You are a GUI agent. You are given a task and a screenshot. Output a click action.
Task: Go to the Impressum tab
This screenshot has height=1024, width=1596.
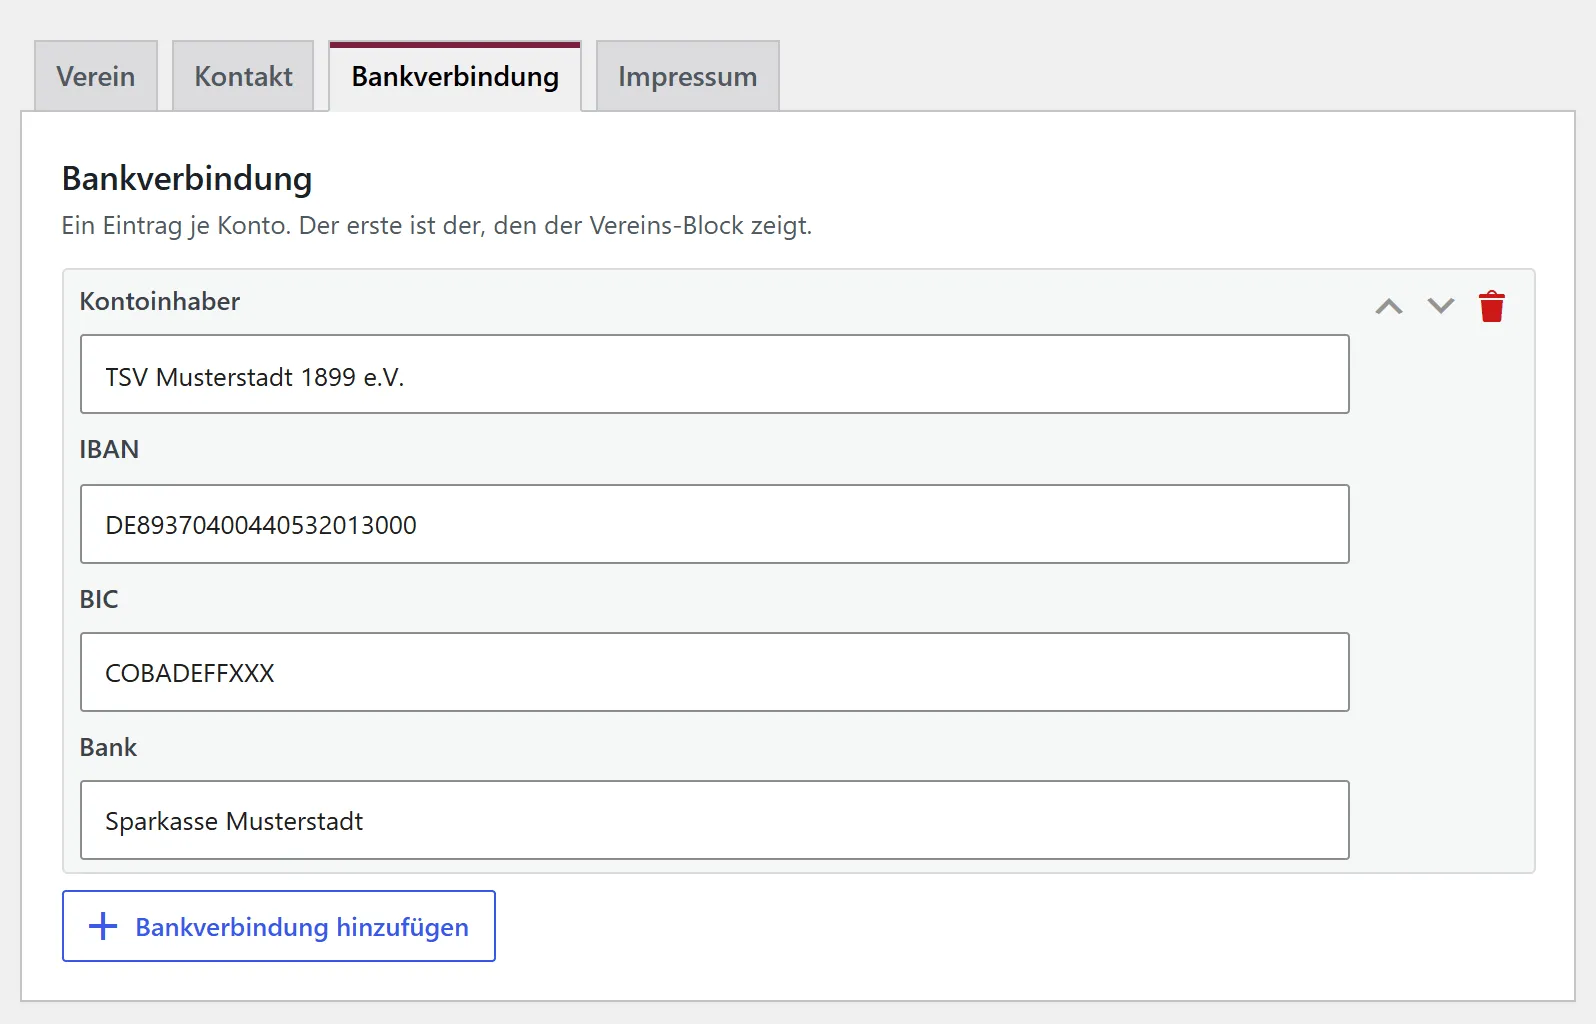click(688, 76)
